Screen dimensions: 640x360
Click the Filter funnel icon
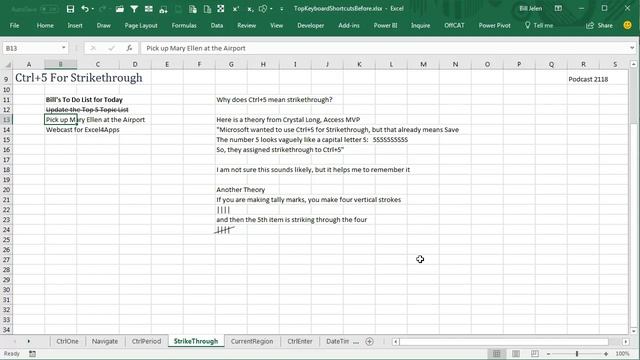(x=134, y=9)
